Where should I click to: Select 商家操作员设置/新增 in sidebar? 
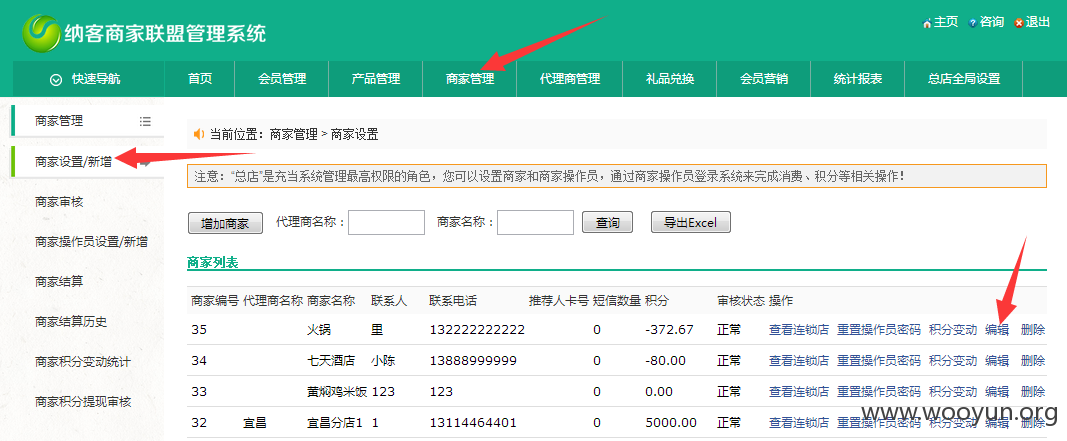click(x=91, y=242)
